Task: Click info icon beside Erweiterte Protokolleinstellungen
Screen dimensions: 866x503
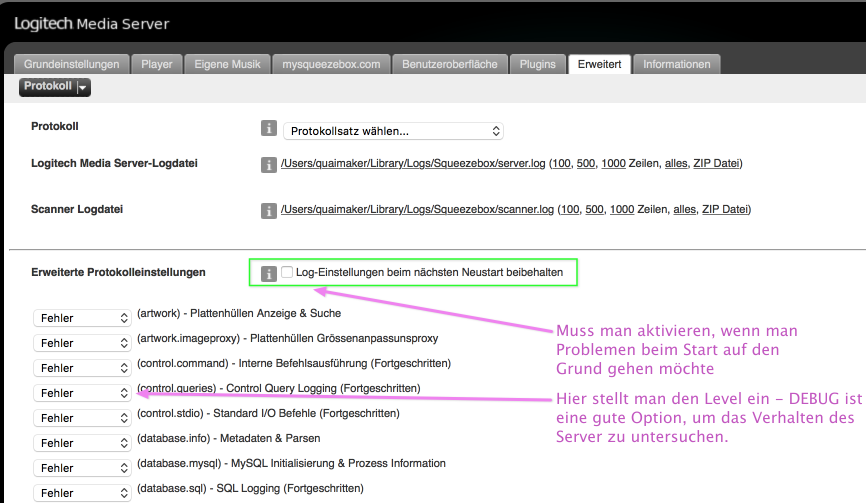Action: (268, 273)
